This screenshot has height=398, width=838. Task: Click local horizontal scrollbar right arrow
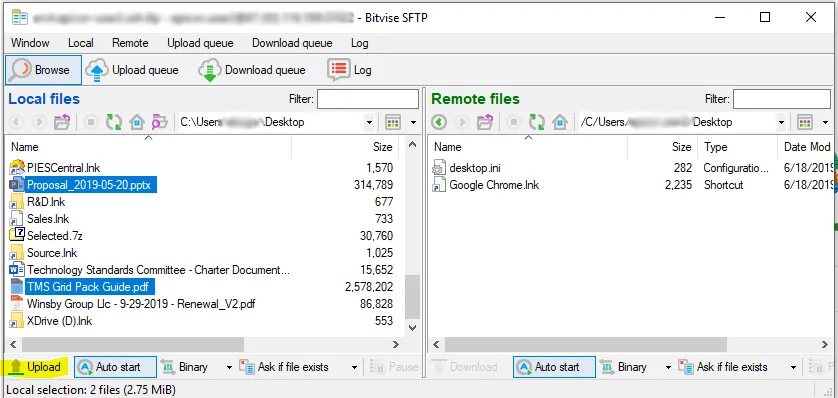point(396,345)
